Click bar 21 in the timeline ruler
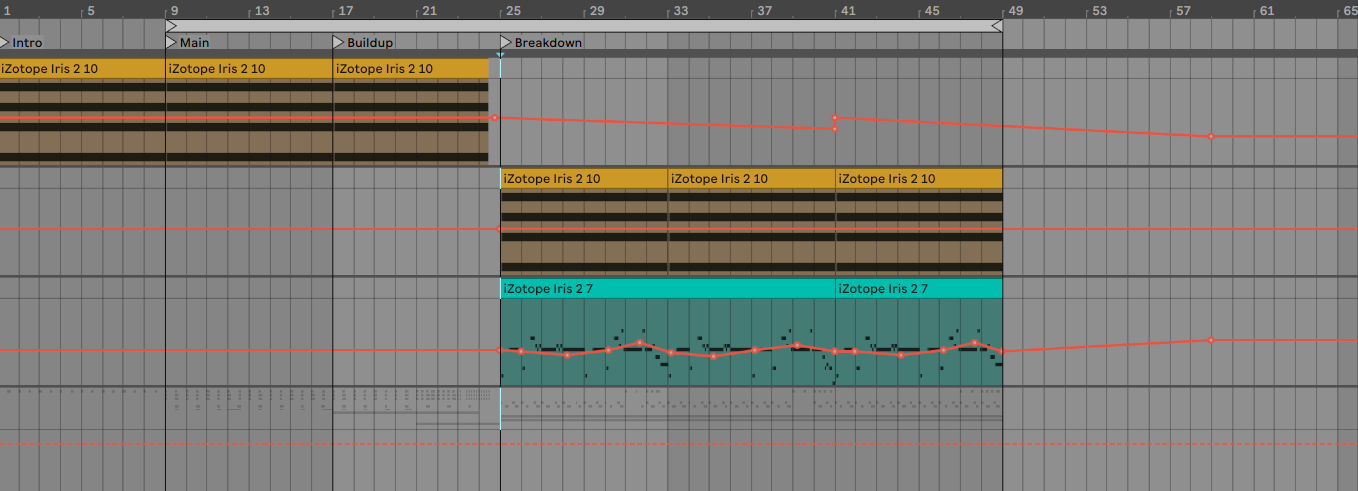The width and height of the screenshot is (1358, 491). pyautogui.click(x=429, y=11)
